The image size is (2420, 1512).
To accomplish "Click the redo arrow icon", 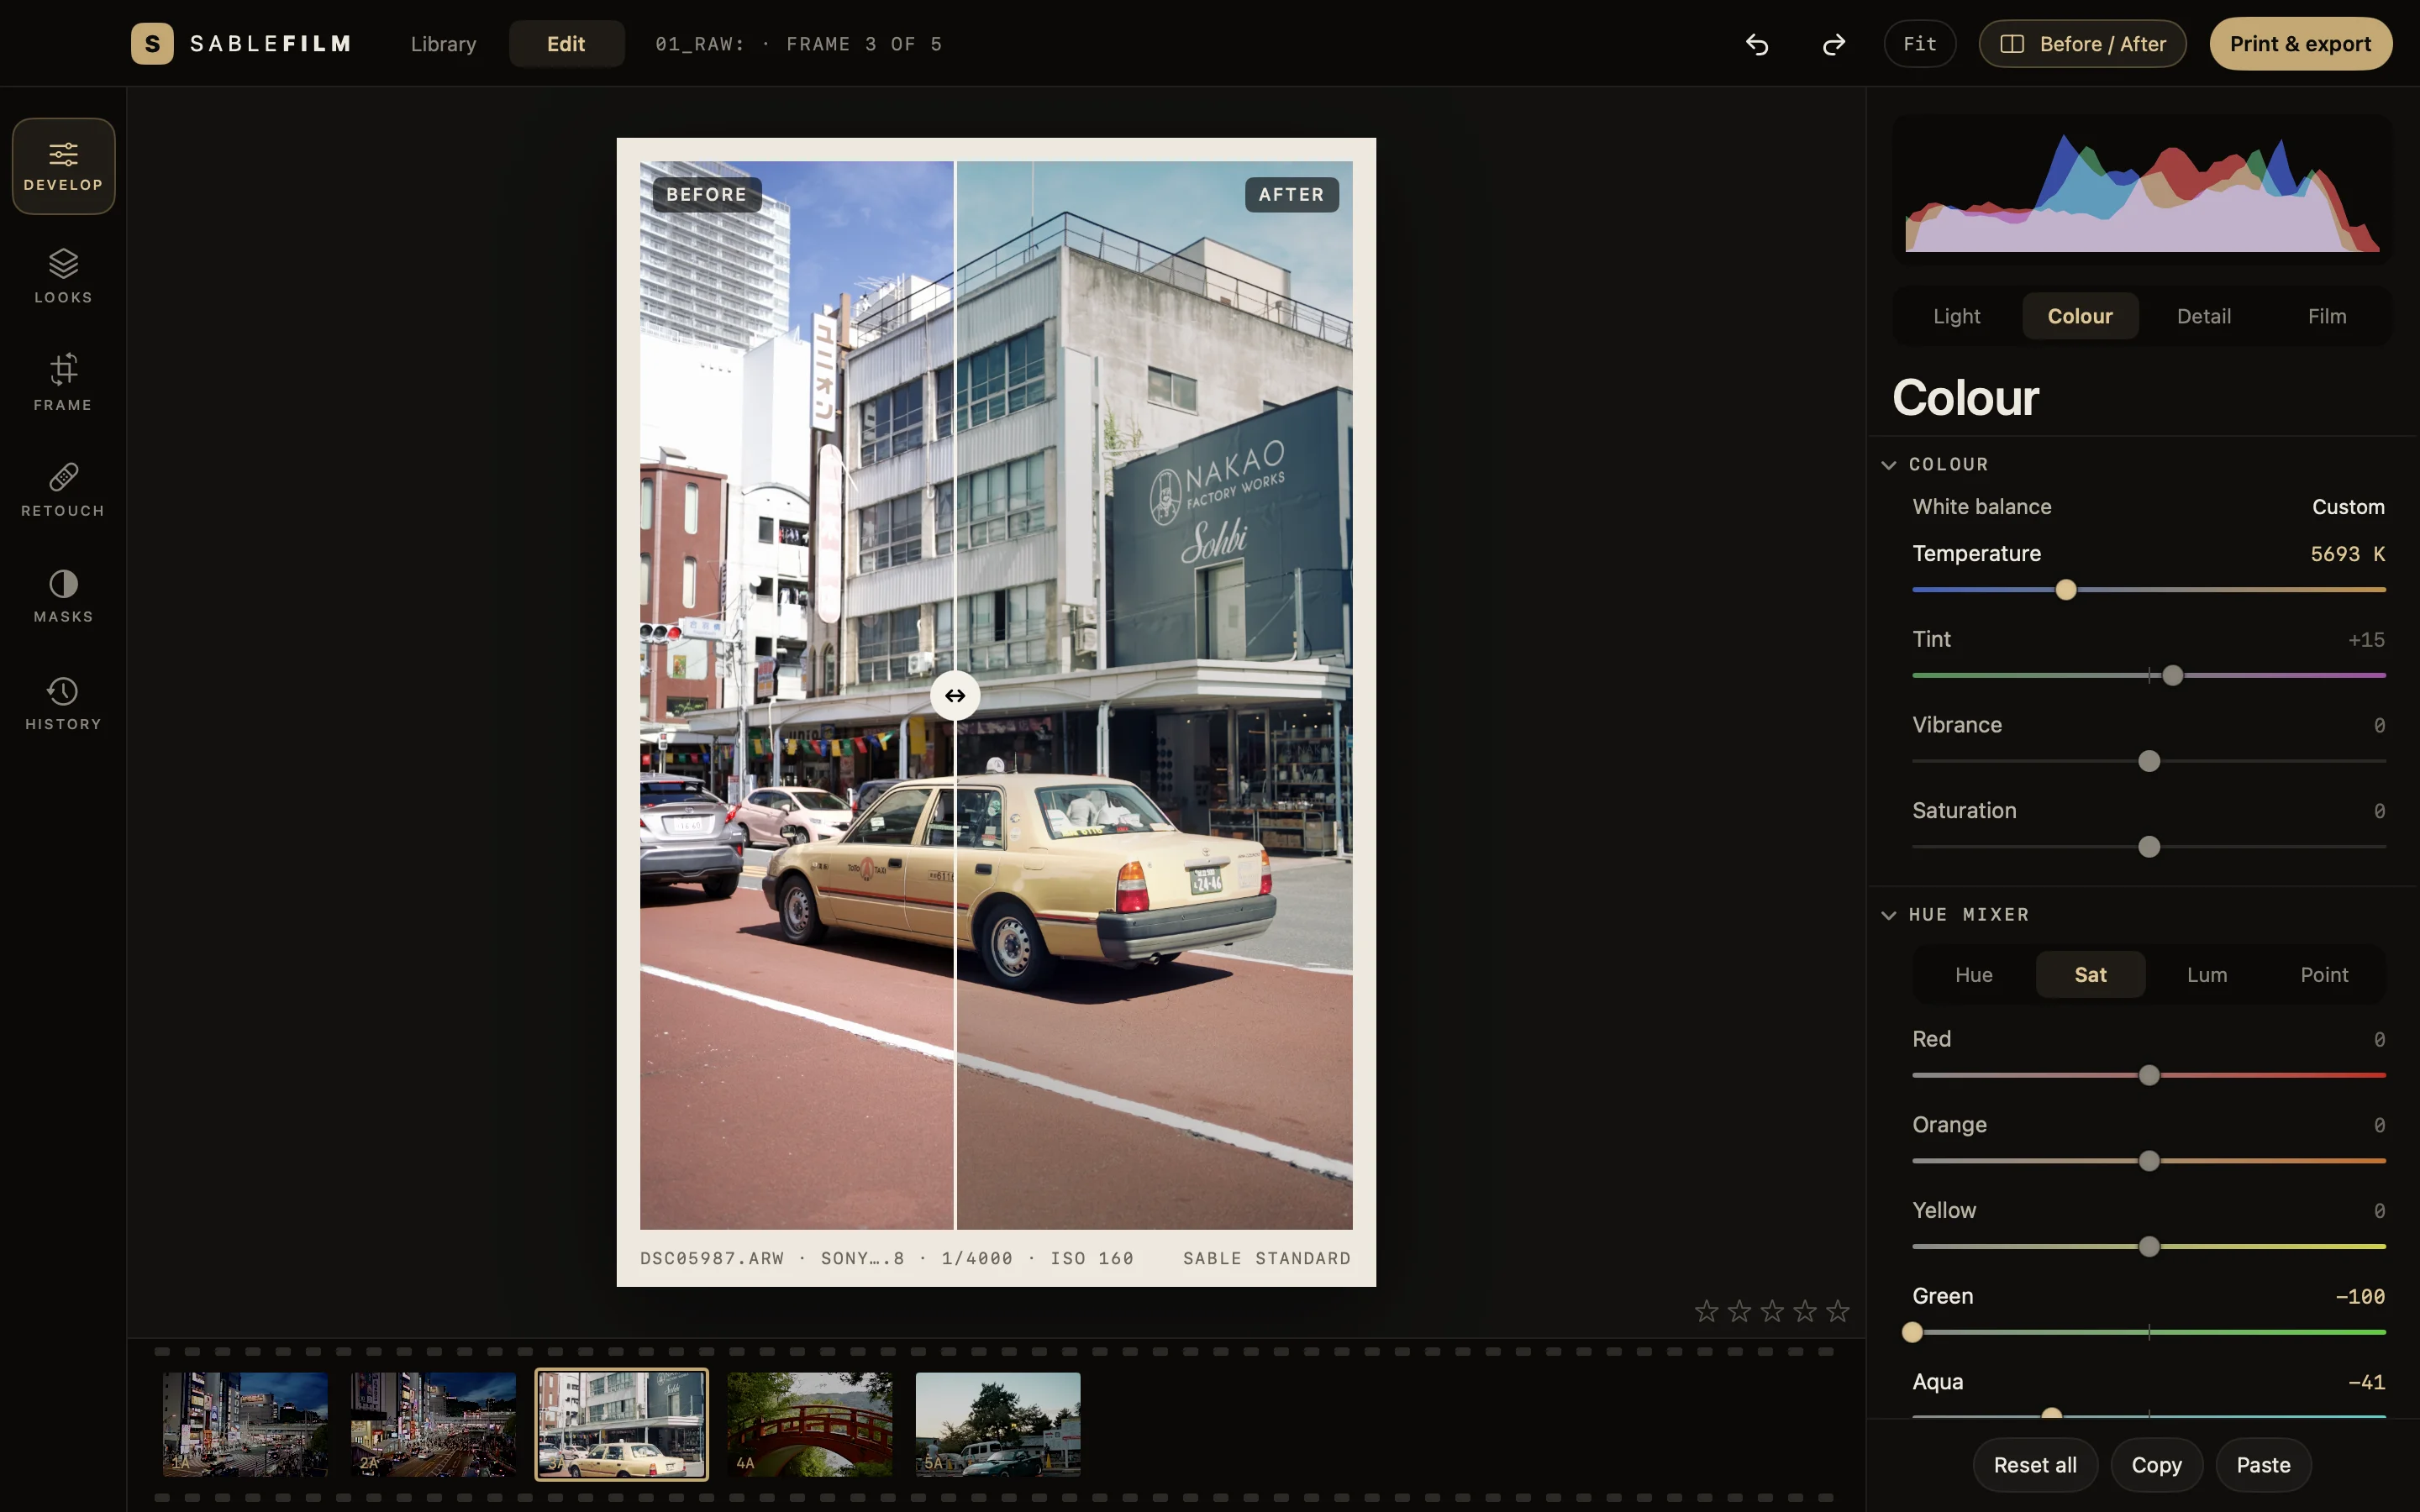I will pos(1833,44).
